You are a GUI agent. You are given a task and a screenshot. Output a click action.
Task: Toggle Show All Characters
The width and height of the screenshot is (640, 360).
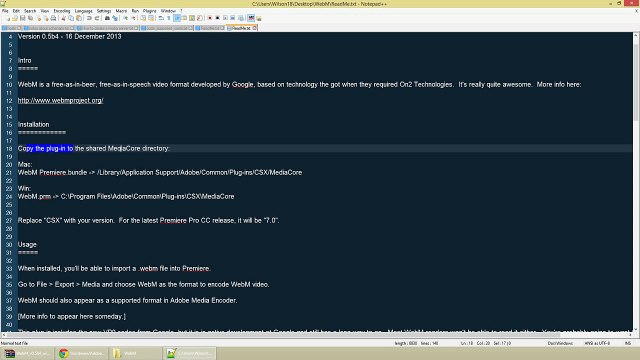click(169, 18)
